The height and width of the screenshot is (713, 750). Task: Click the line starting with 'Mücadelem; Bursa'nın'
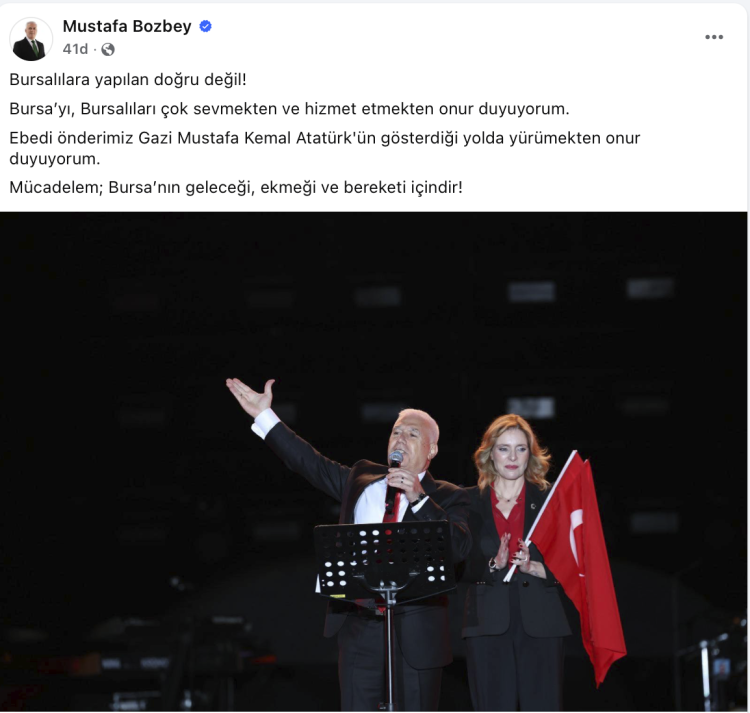pos(236,187)
